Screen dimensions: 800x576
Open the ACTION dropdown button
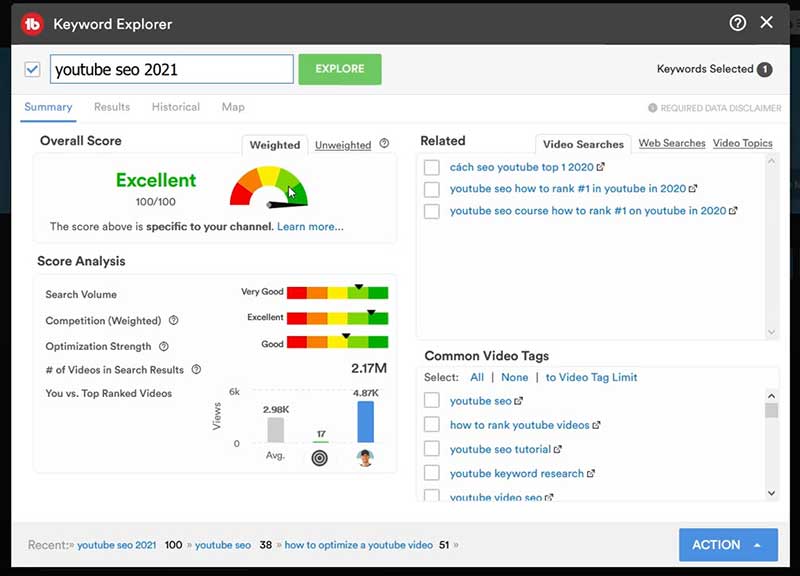[728, 545]
